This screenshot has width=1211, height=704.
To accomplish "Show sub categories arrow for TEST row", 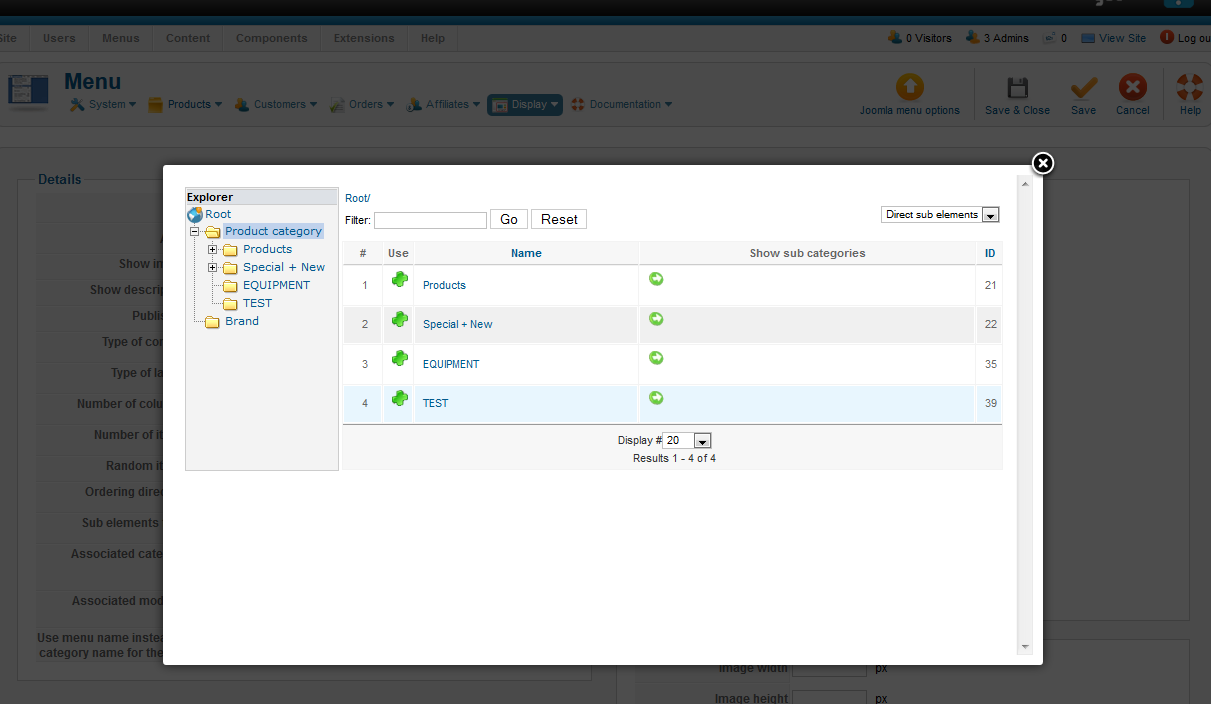I will [x=656, y=398].
